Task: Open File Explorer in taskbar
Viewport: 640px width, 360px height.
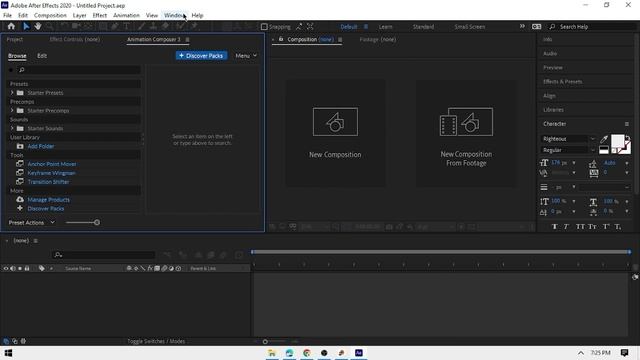Action: [272, 353]
